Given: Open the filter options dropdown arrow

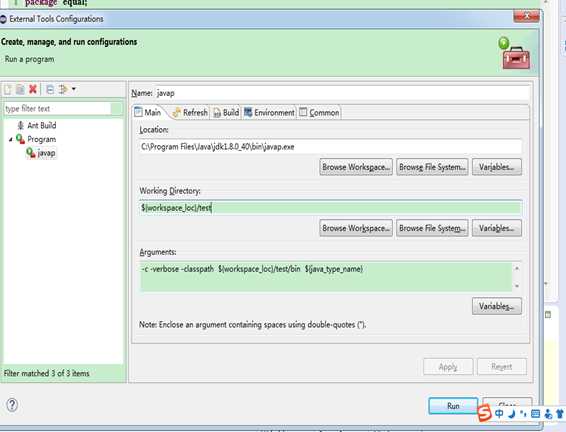Looking at the screenshot, I should 74,89.
